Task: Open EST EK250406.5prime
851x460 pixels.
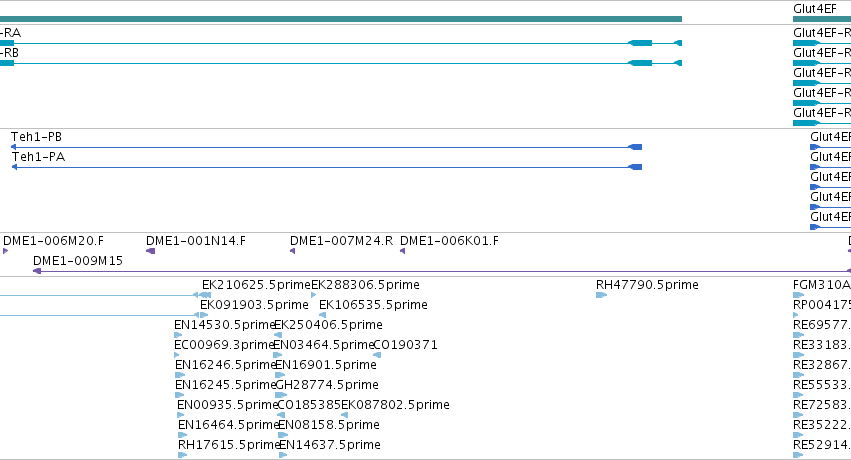Action: tap(328, 325)
